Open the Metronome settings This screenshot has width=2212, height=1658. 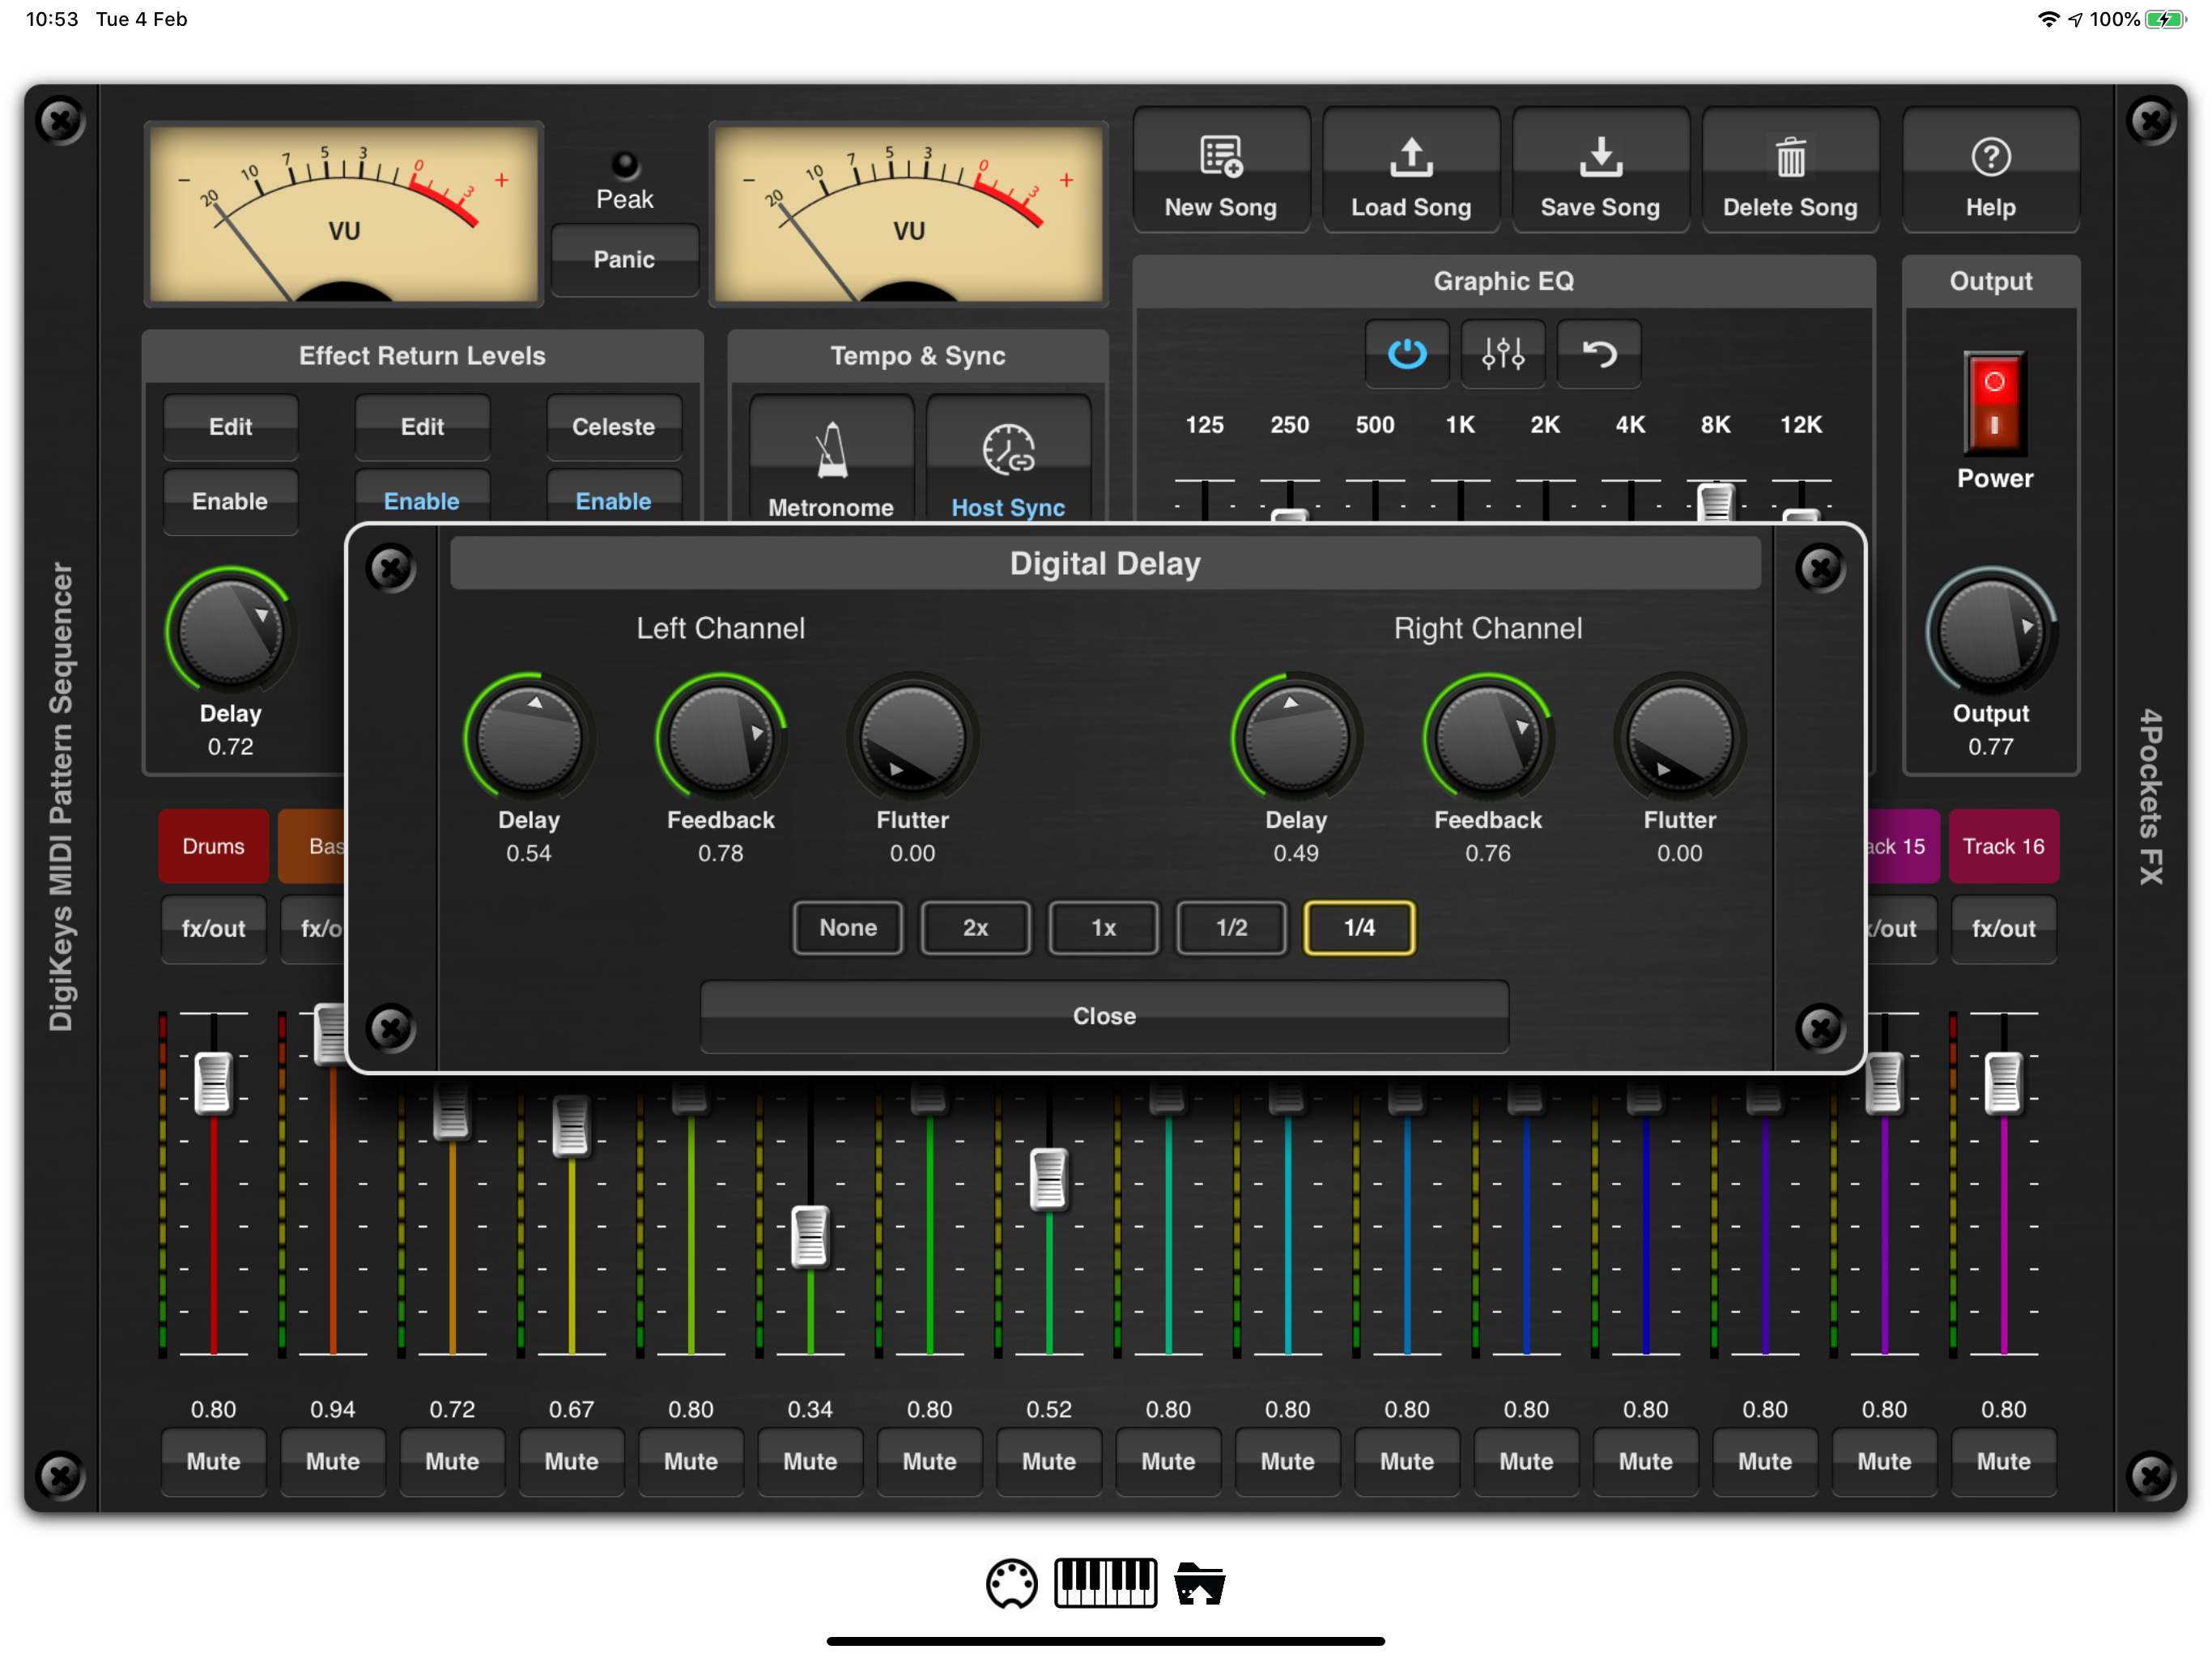point(830,460)
